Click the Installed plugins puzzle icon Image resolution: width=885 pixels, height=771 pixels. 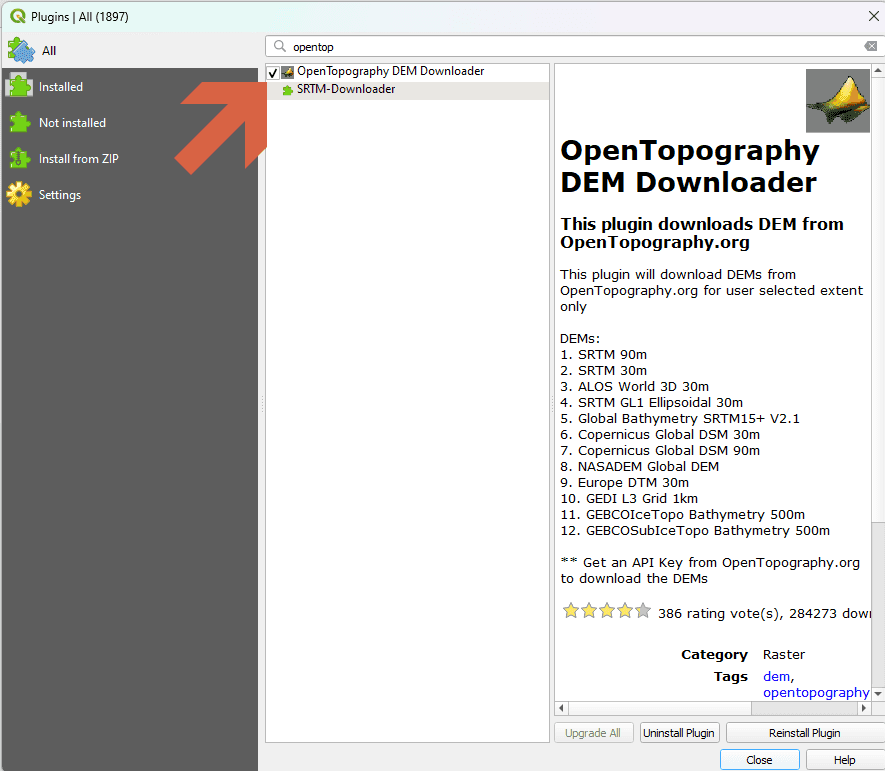pos(20,86)
